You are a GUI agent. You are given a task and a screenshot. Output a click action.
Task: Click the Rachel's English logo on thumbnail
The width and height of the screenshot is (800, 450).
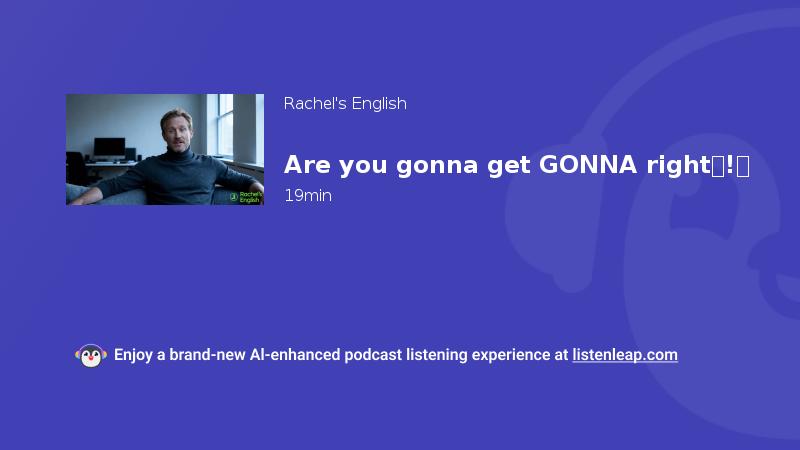[x=246, y=197]
